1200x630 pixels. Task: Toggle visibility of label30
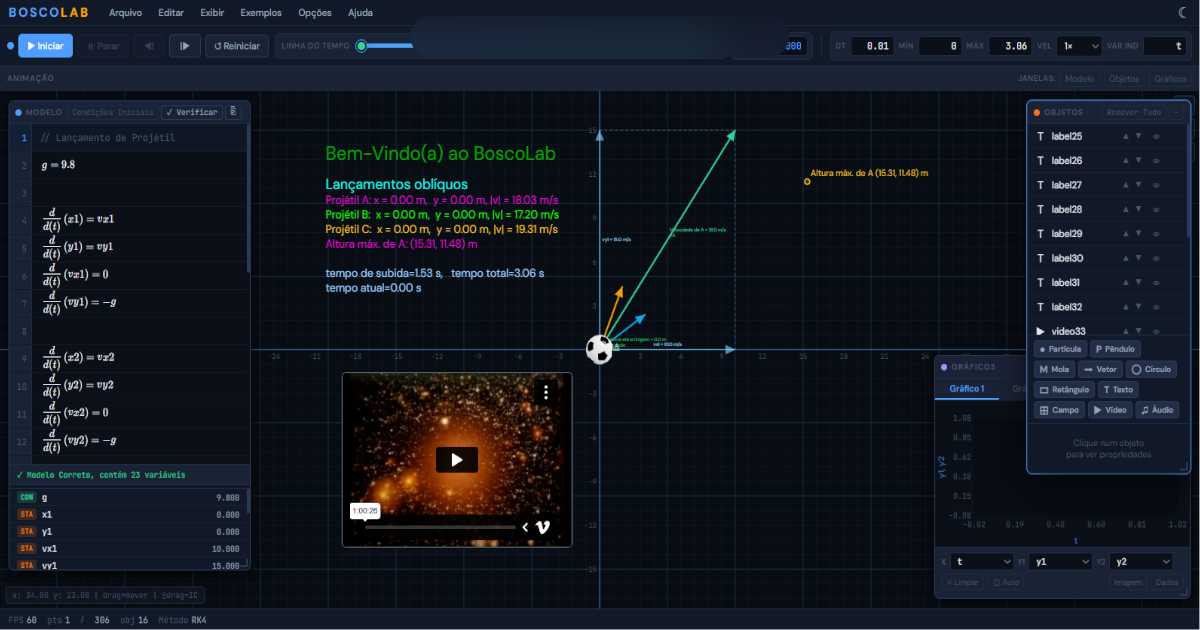coord(1156,258)
